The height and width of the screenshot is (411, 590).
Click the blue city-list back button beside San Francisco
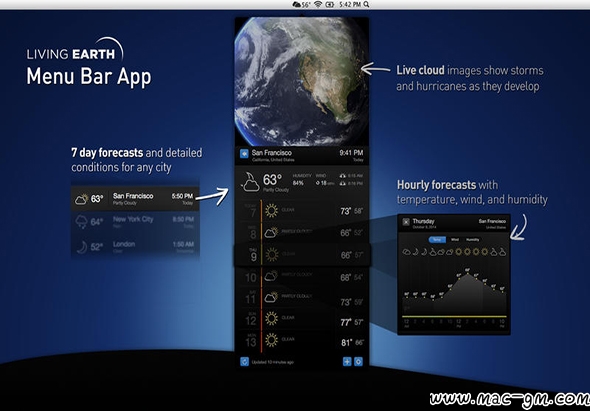tap(244, 154)
